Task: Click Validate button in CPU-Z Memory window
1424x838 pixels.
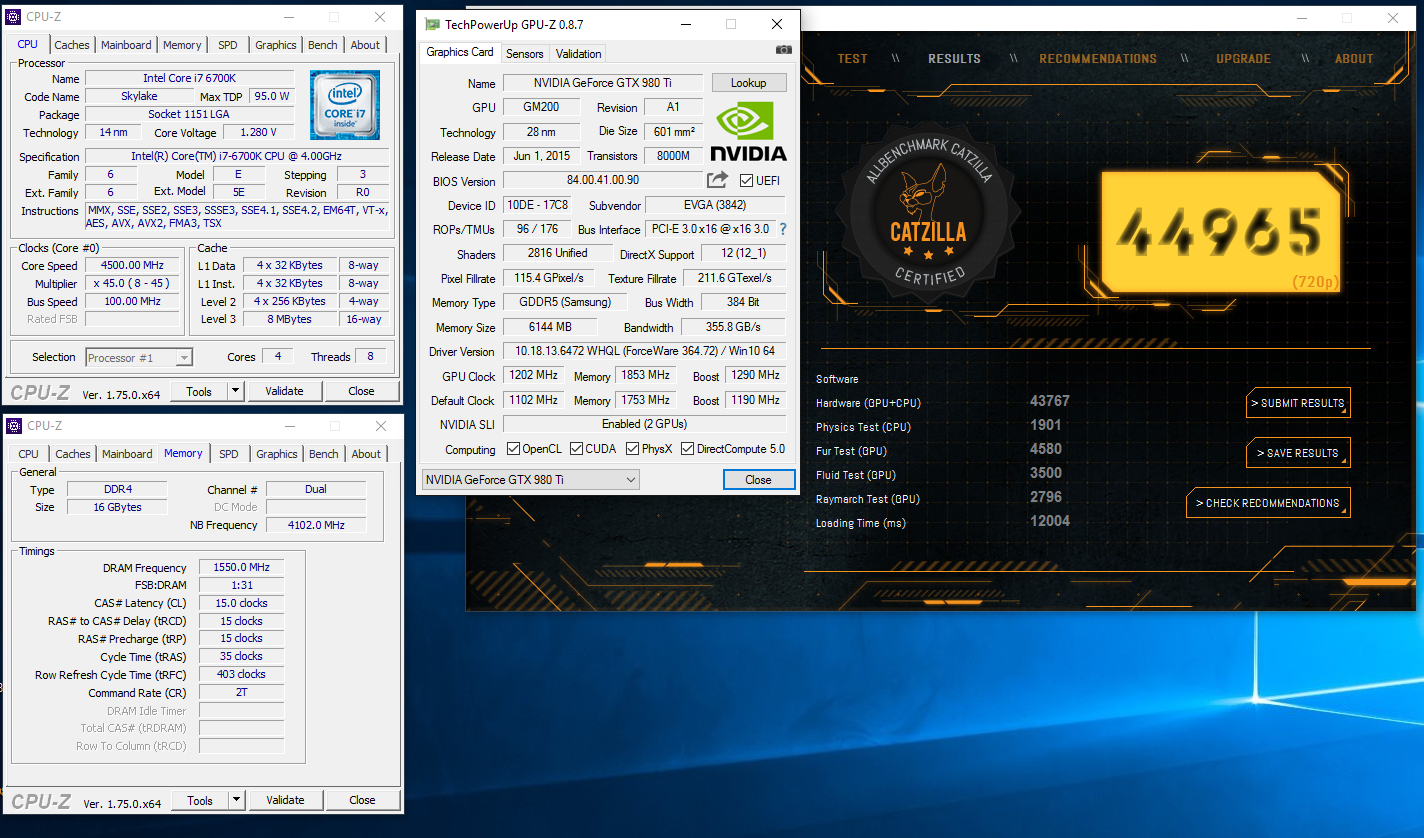Action: 285,800
